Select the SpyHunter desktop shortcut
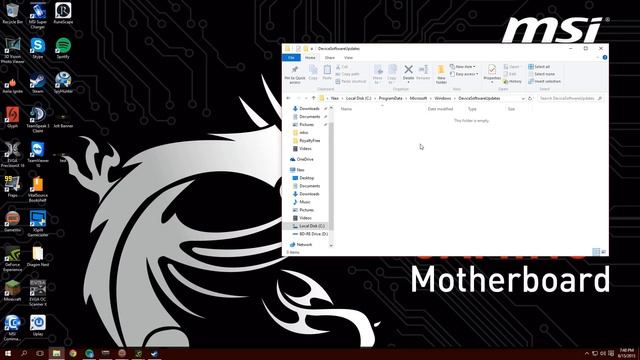The width and height of the screenshot is (640, 360). pos(63,83)
